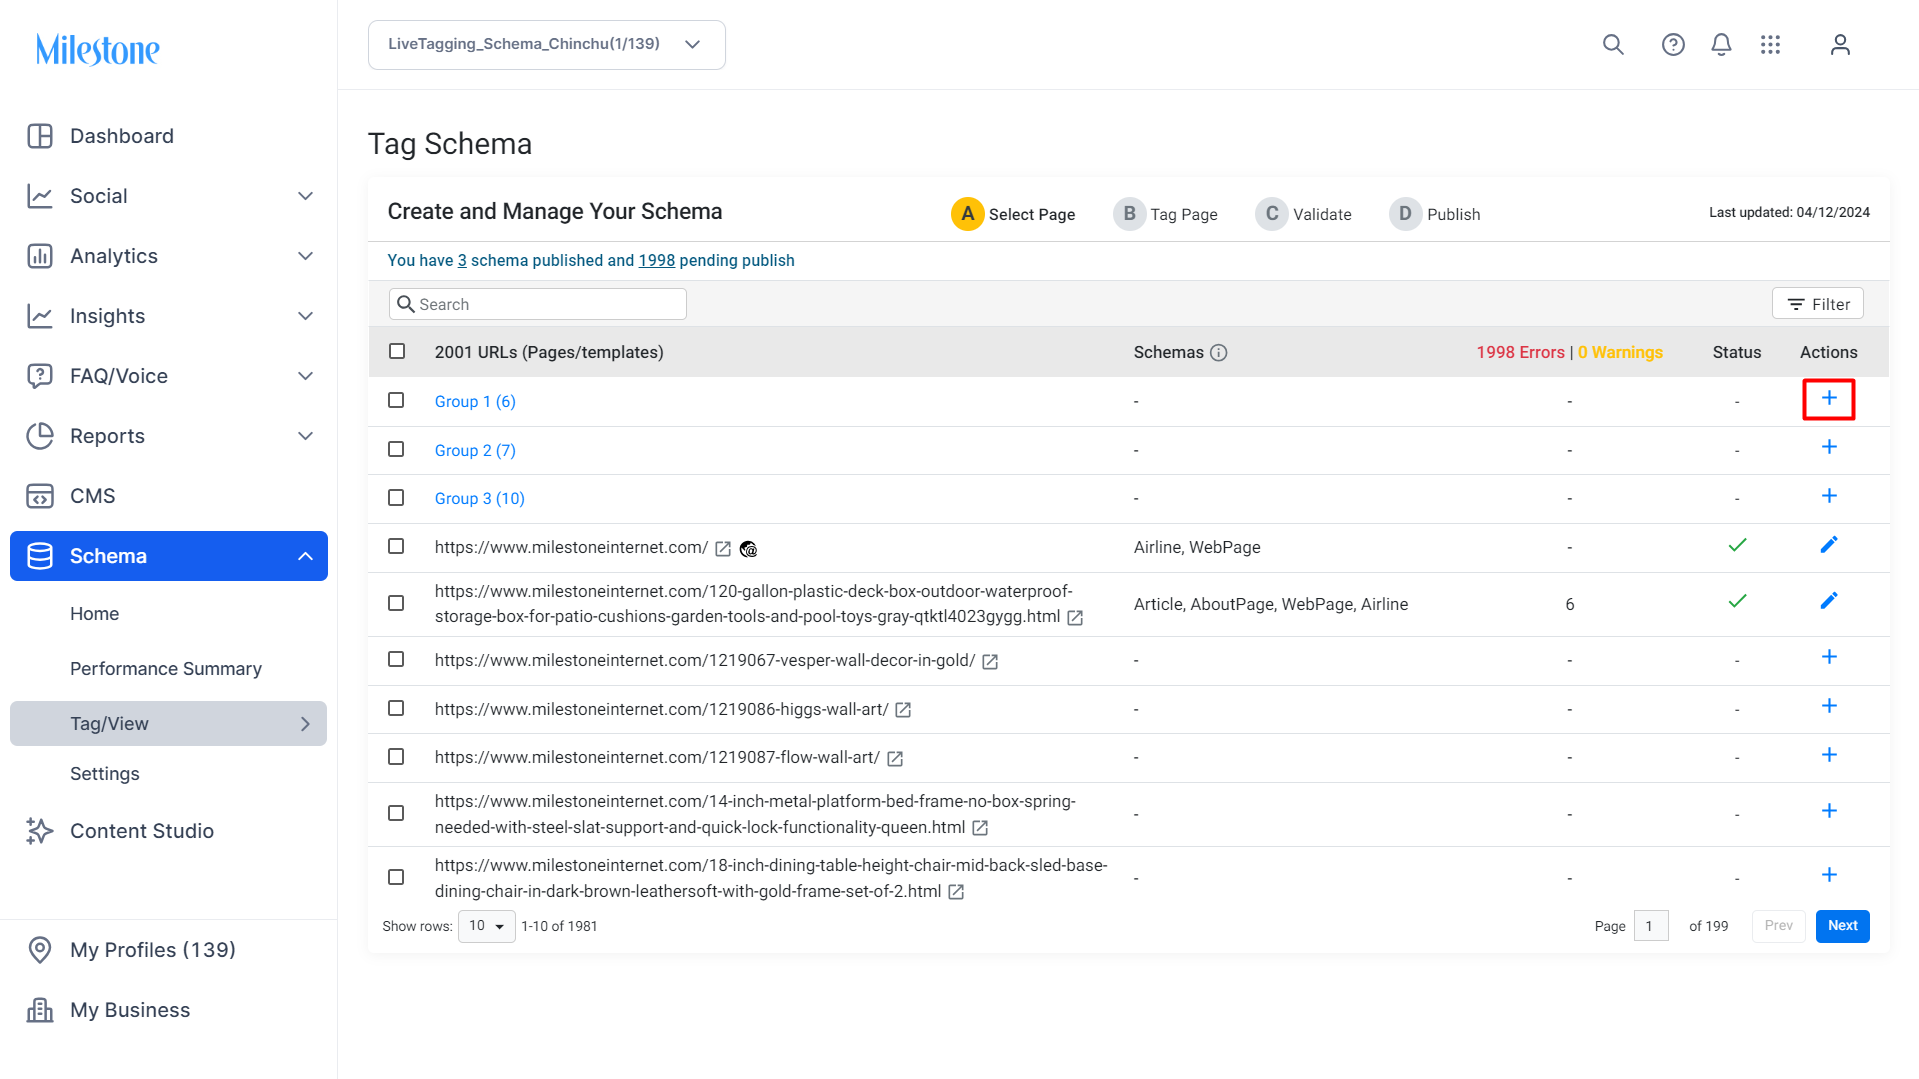Add schema for higgs-wall-art row
1919x1079 pixels.
[x=1829, y=706]
